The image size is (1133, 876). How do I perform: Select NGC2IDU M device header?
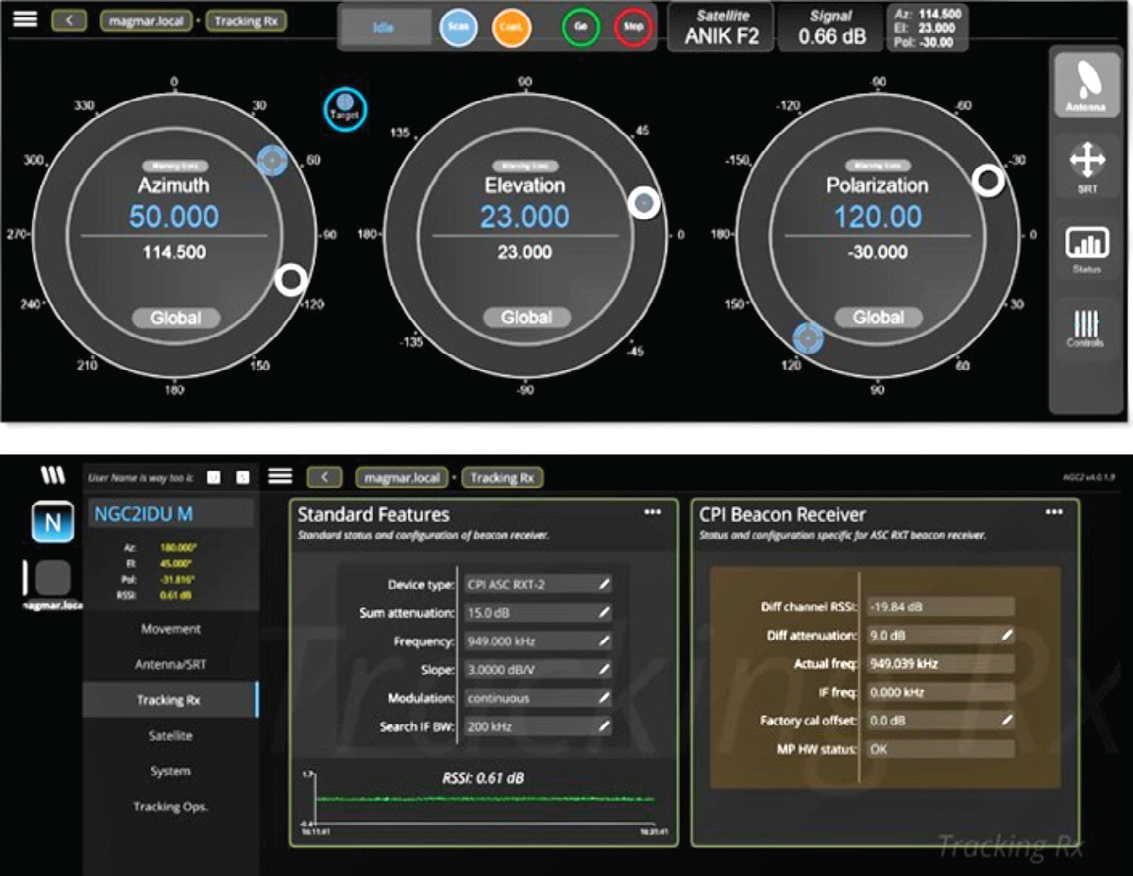point(171,515)
